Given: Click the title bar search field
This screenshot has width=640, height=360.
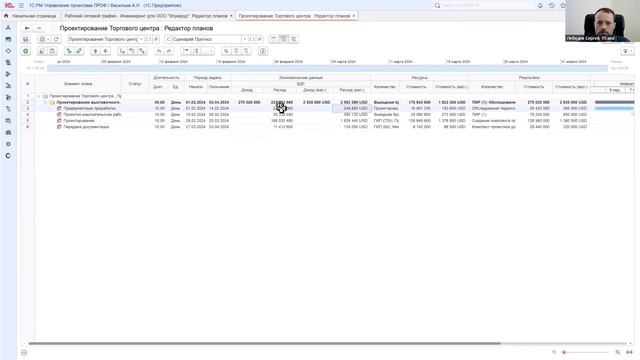Looking at the screenshot, I should coord(484,5).
